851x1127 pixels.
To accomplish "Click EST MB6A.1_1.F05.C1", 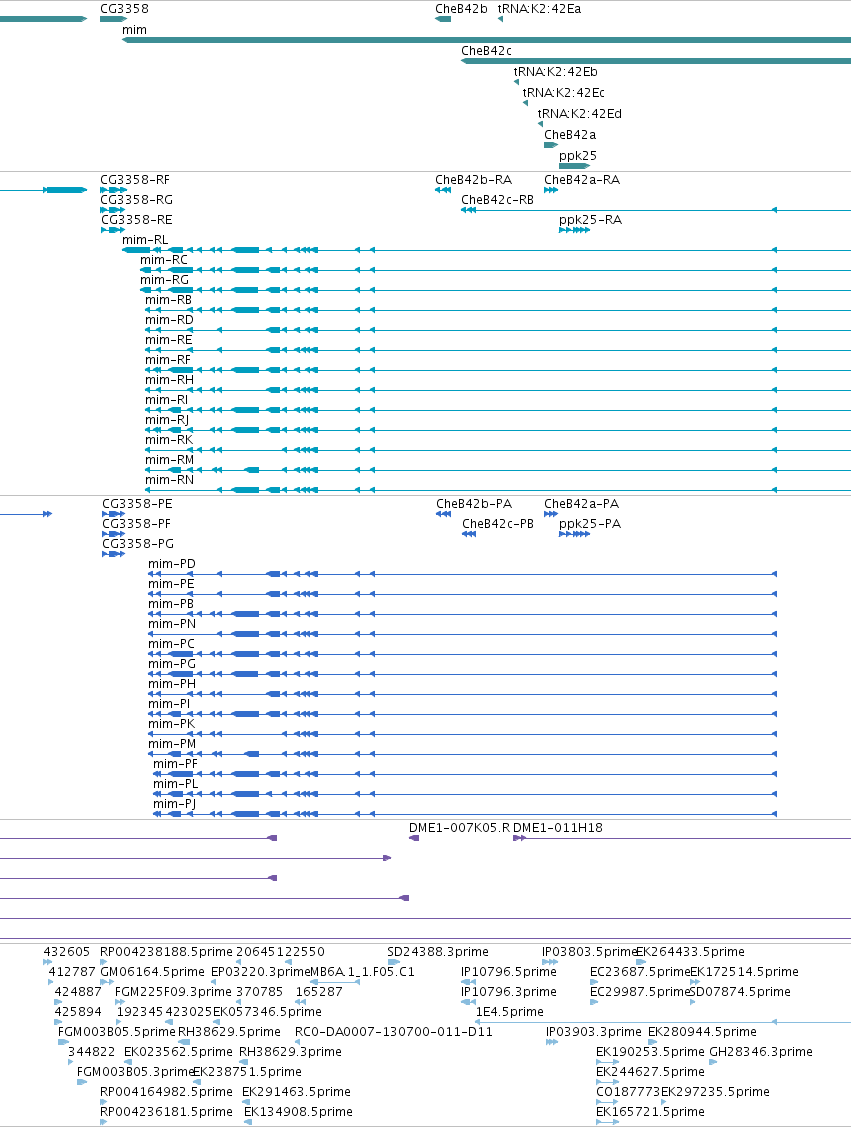I will (x=362, y=972).
